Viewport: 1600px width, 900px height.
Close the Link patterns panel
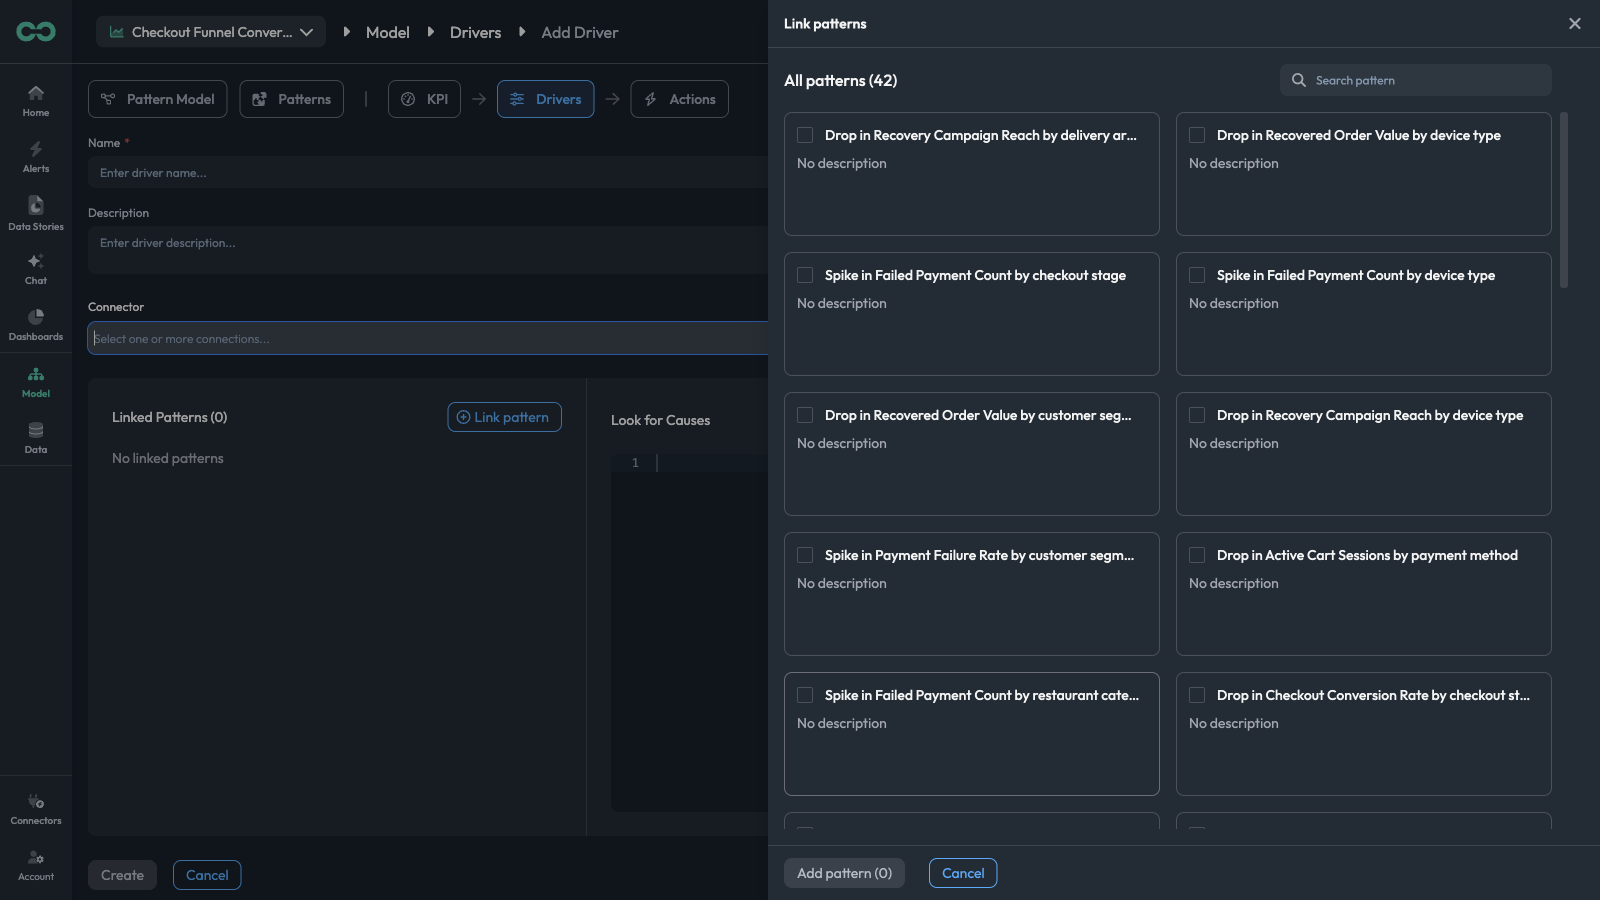point(1575,23)
